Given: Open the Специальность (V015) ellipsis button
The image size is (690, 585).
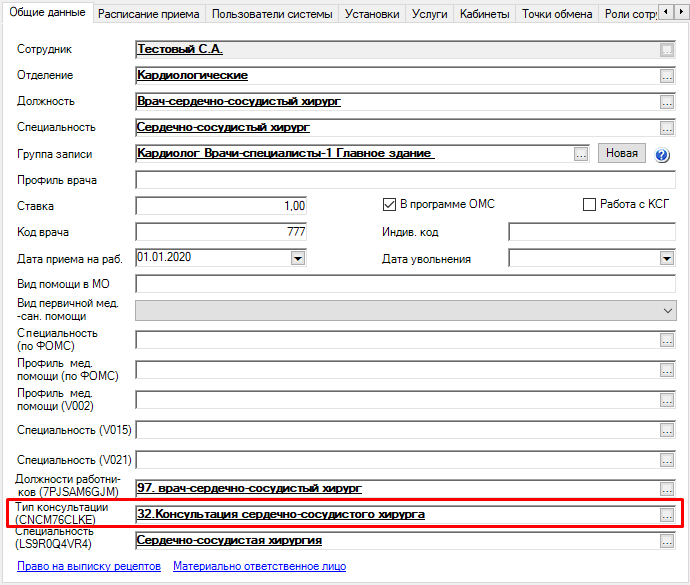Looking at the screenshot, I should pyautogui.click(x=667, y=430).
